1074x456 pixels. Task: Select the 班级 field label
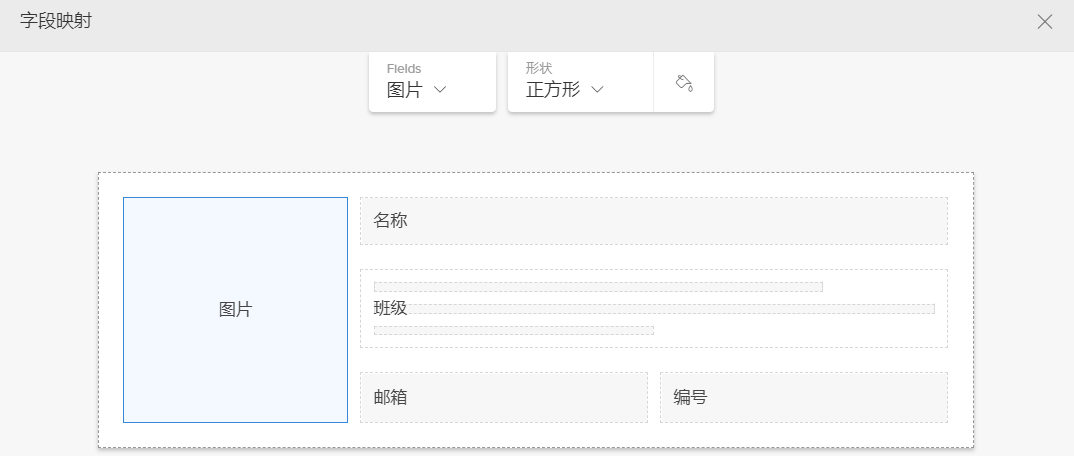click(390, 308)
